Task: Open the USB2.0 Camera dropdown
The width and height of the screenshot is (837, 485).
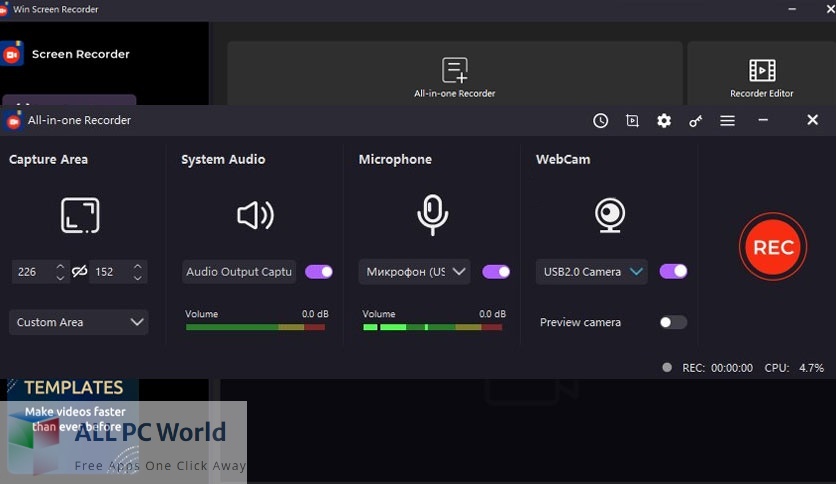Action: click(x=591, y=272)
